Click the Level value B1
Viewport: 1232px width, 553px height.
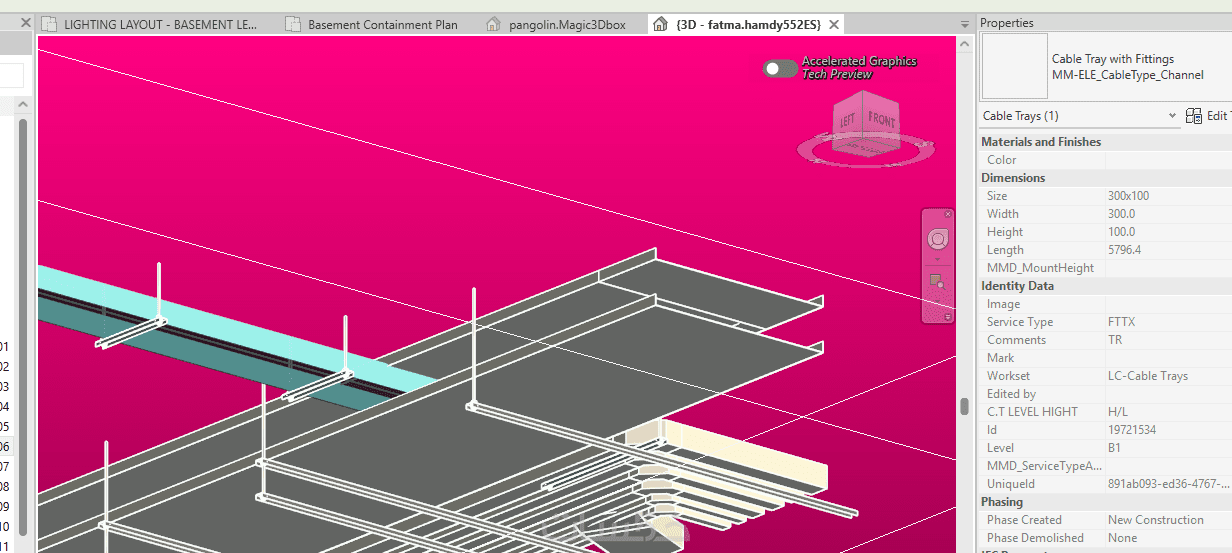[1168, 448]
